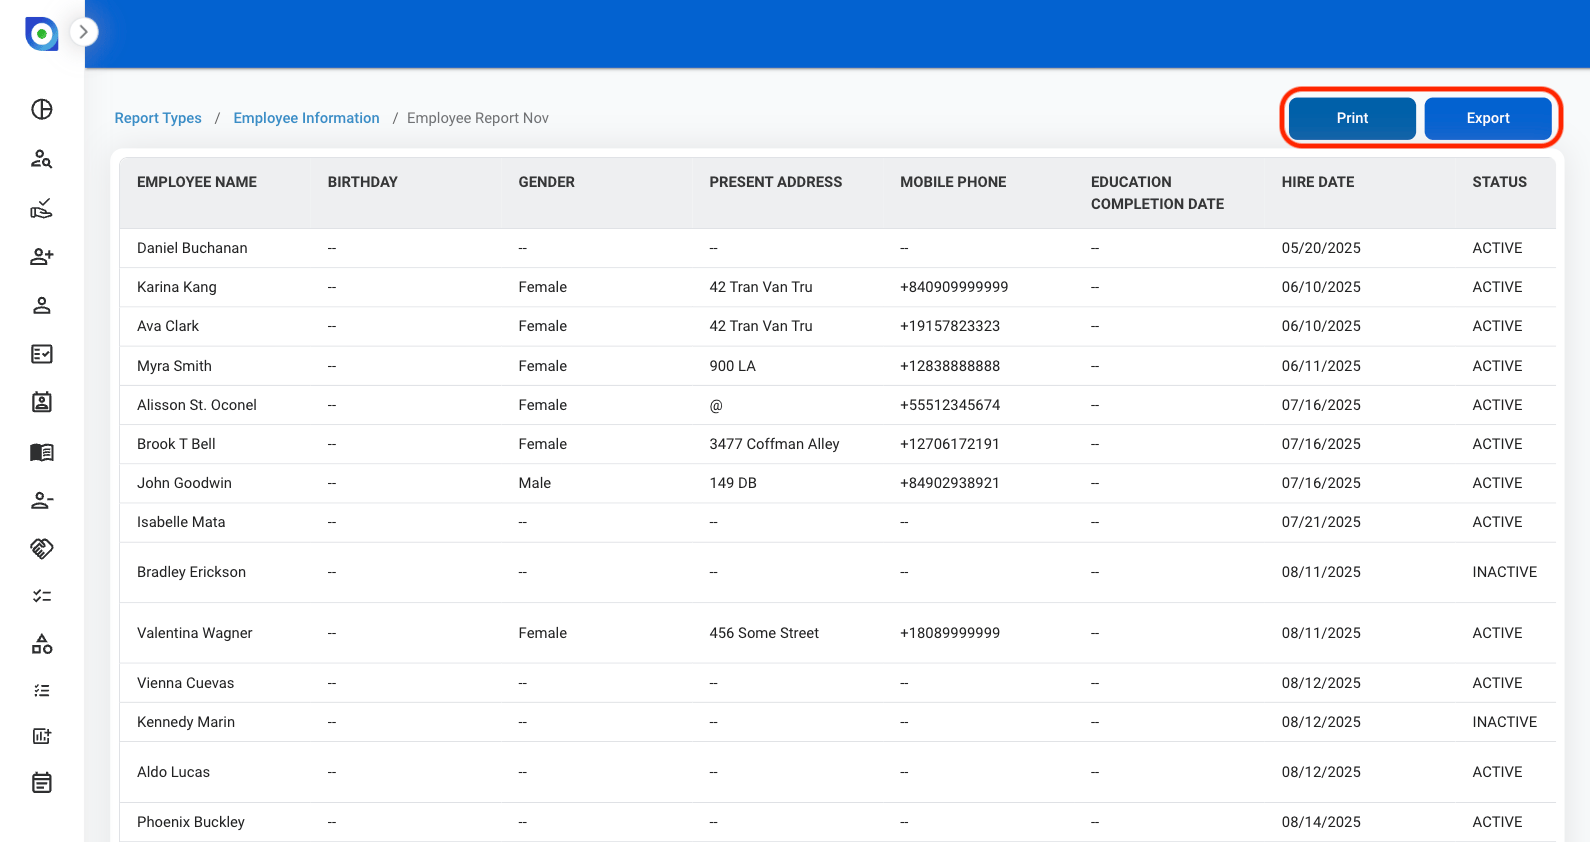
Task: Open the calendar schedule icon in sidebar
Action: point(42,783)
